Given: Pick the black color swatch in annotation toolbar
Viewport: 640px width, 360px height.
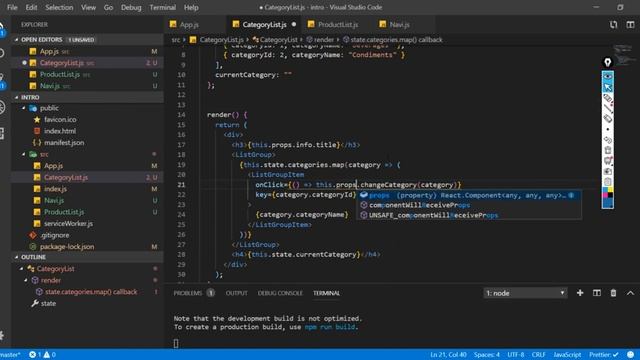Looking at the screenshot, I should [x=611, y=195].
